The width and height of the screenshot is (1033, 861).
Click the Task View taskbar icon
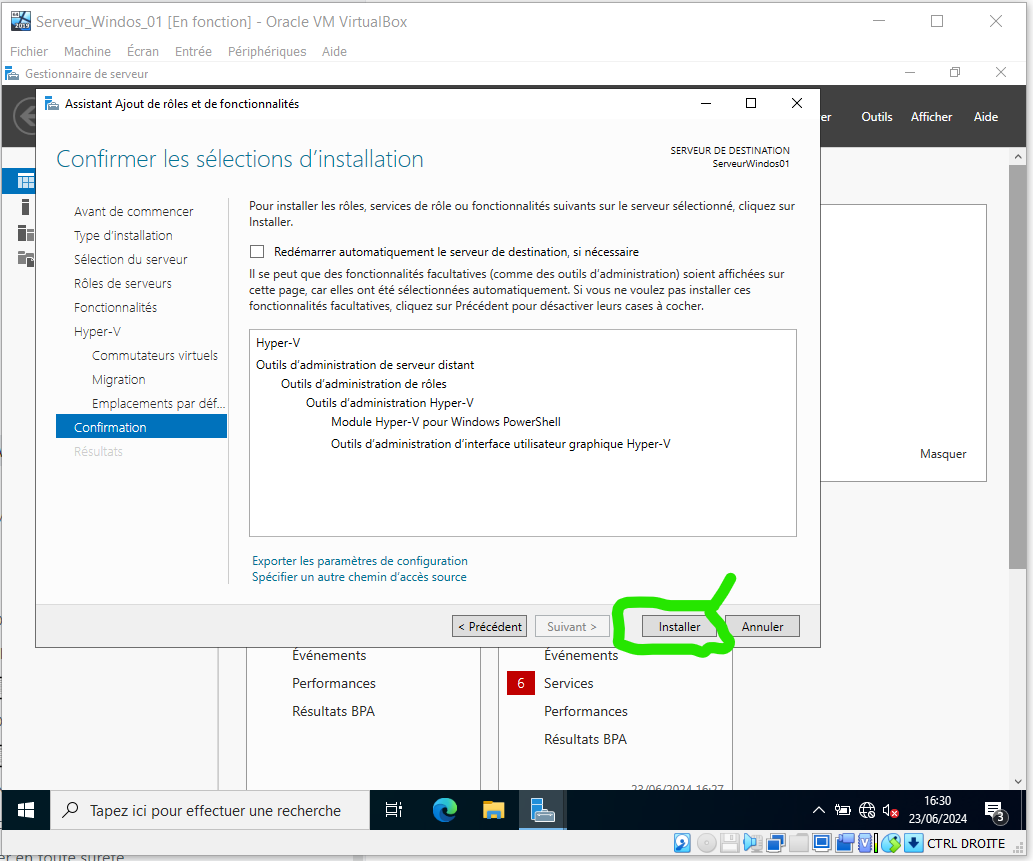[x=394, y=810]
